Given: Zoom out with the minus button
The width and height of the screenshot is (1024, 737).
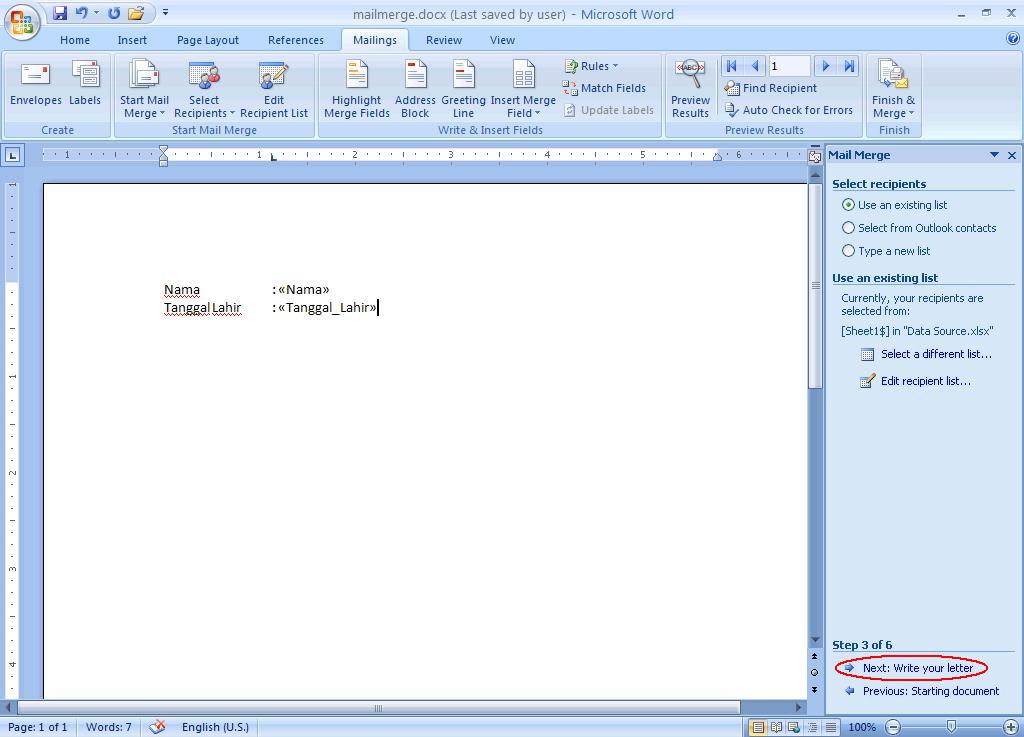Looking at the screenshot, I should pyautogui.click(x=893, y=727).
